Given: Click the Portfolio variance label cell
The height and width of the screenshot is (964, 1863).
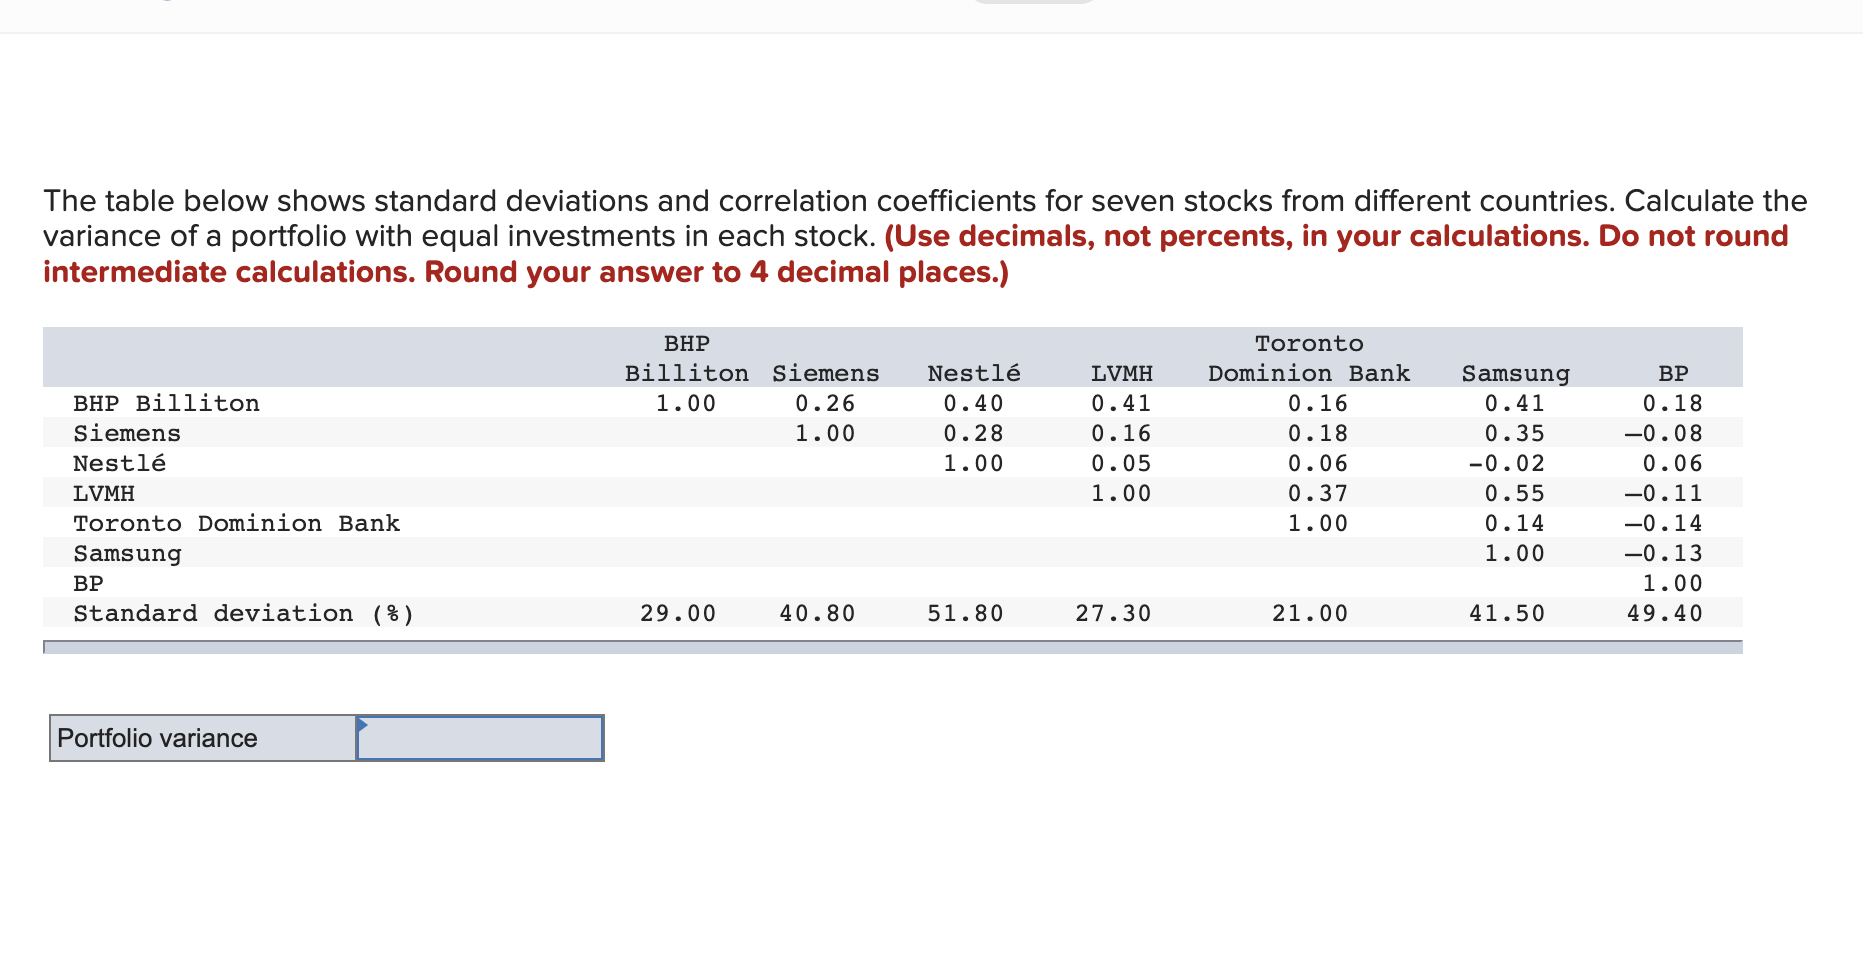Looking at the screenshot, I should click(203, 738).
